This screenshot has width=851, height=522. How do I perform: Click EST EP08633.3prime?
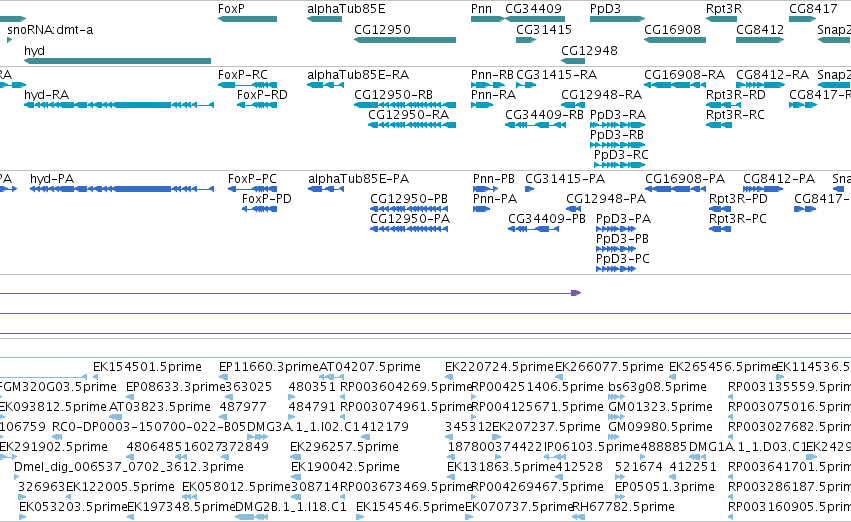click(175, 387)
